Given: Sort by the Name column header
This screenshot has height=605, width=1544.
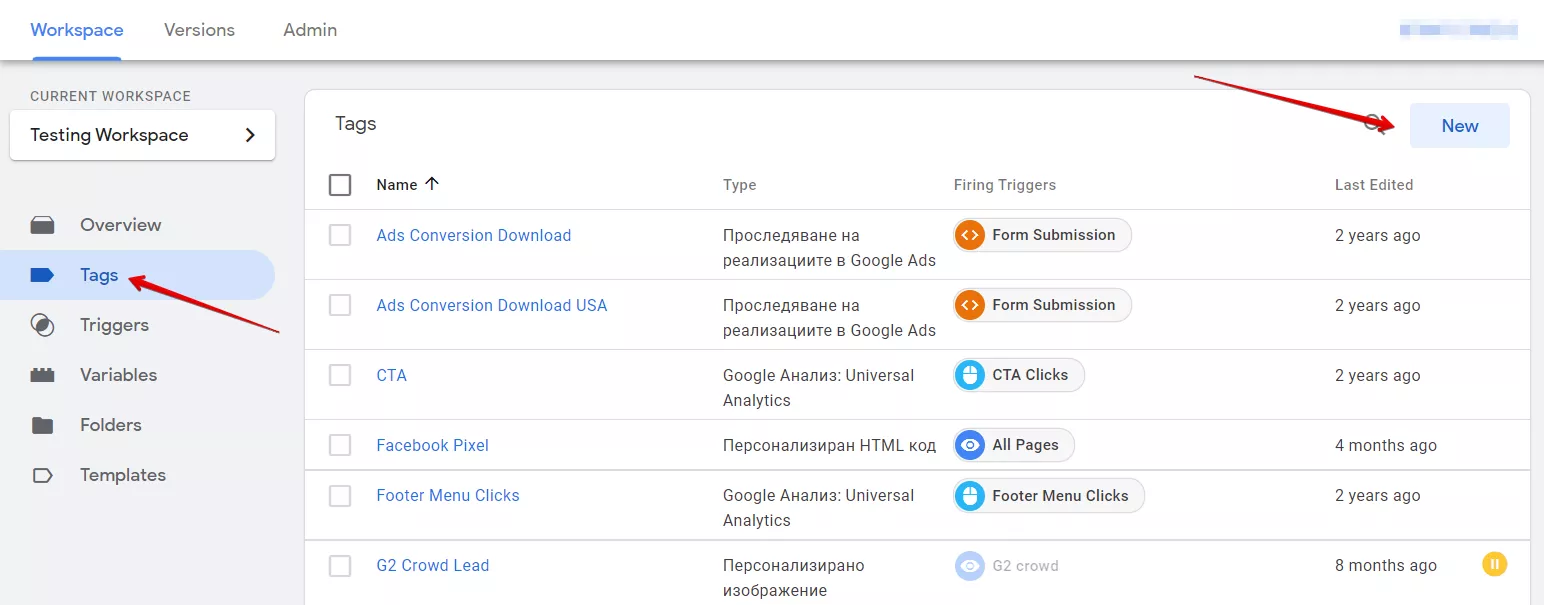Looking at the screenshot, I should pyautogui.click(x=397, y=184).
